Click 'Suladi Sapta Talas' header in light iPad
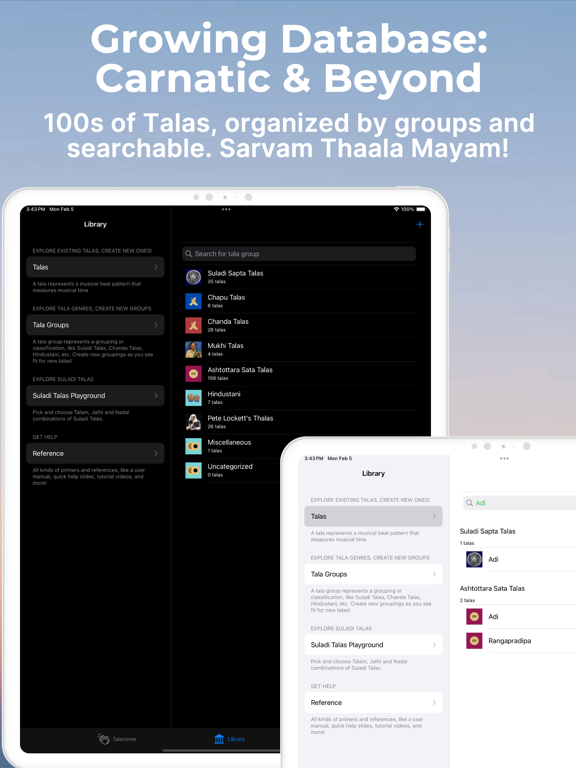 click(487, 531)
